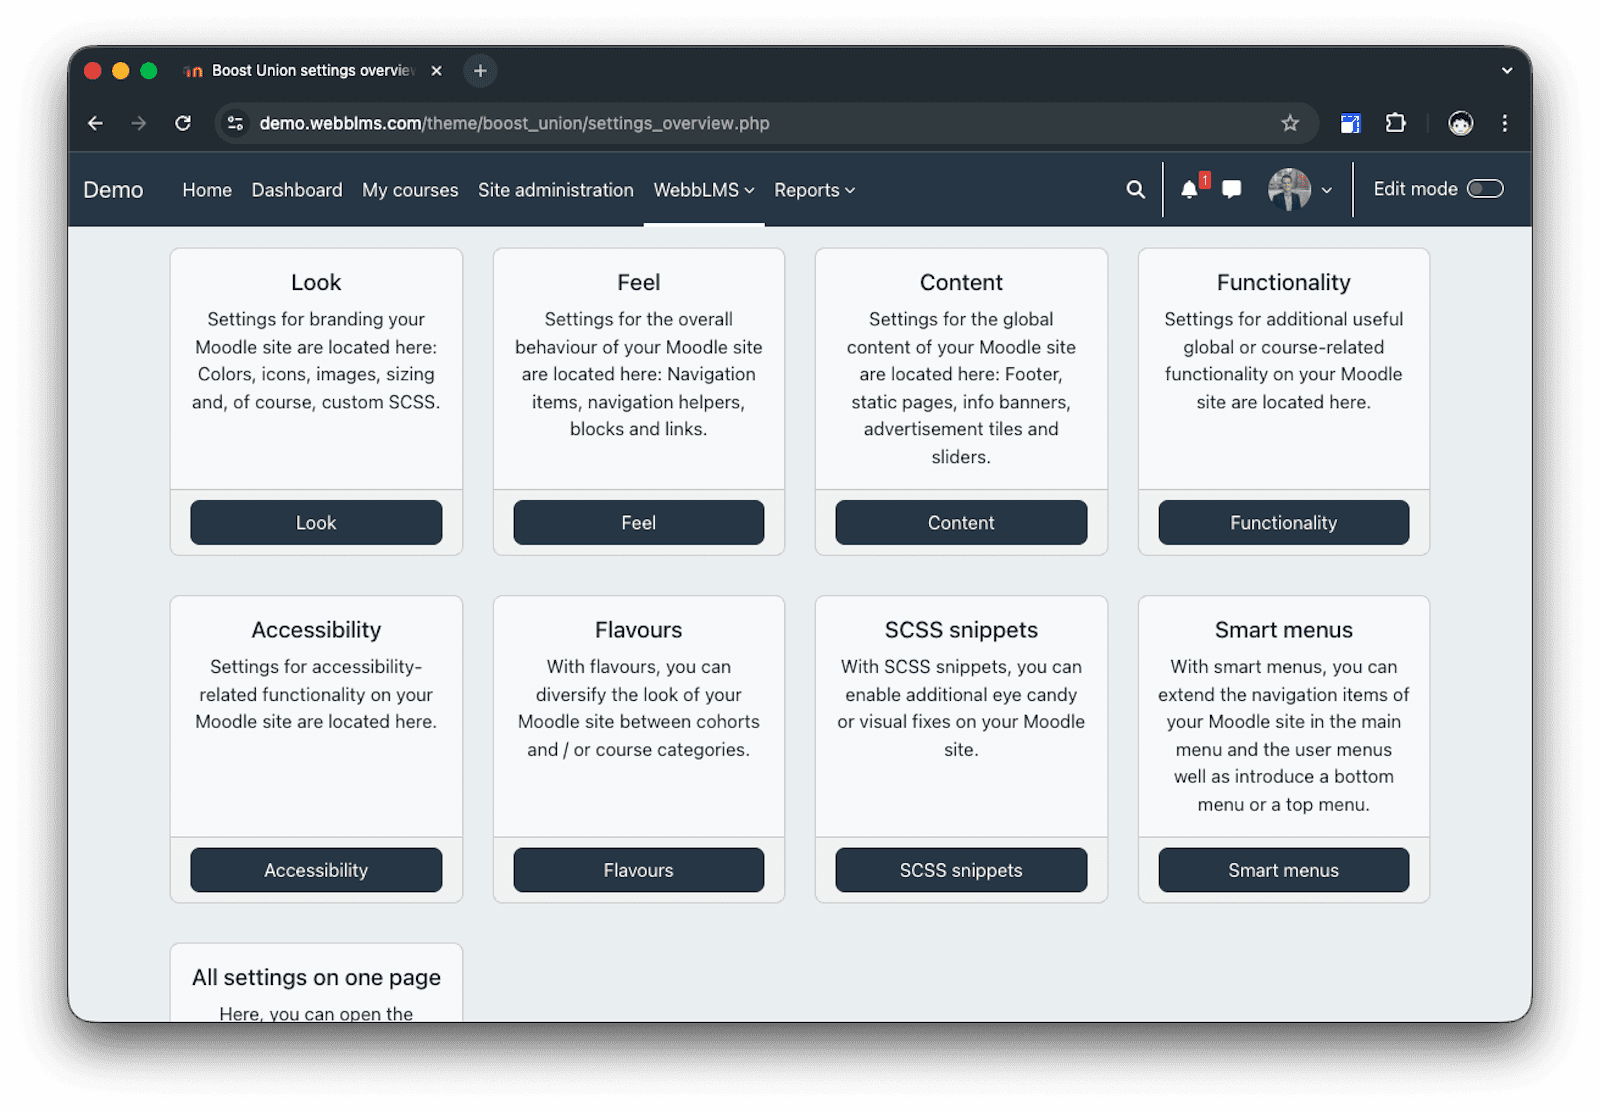Open the Reports dropdown
Viewport: 1600px width, 1112px height.
[x=813, y=190]
